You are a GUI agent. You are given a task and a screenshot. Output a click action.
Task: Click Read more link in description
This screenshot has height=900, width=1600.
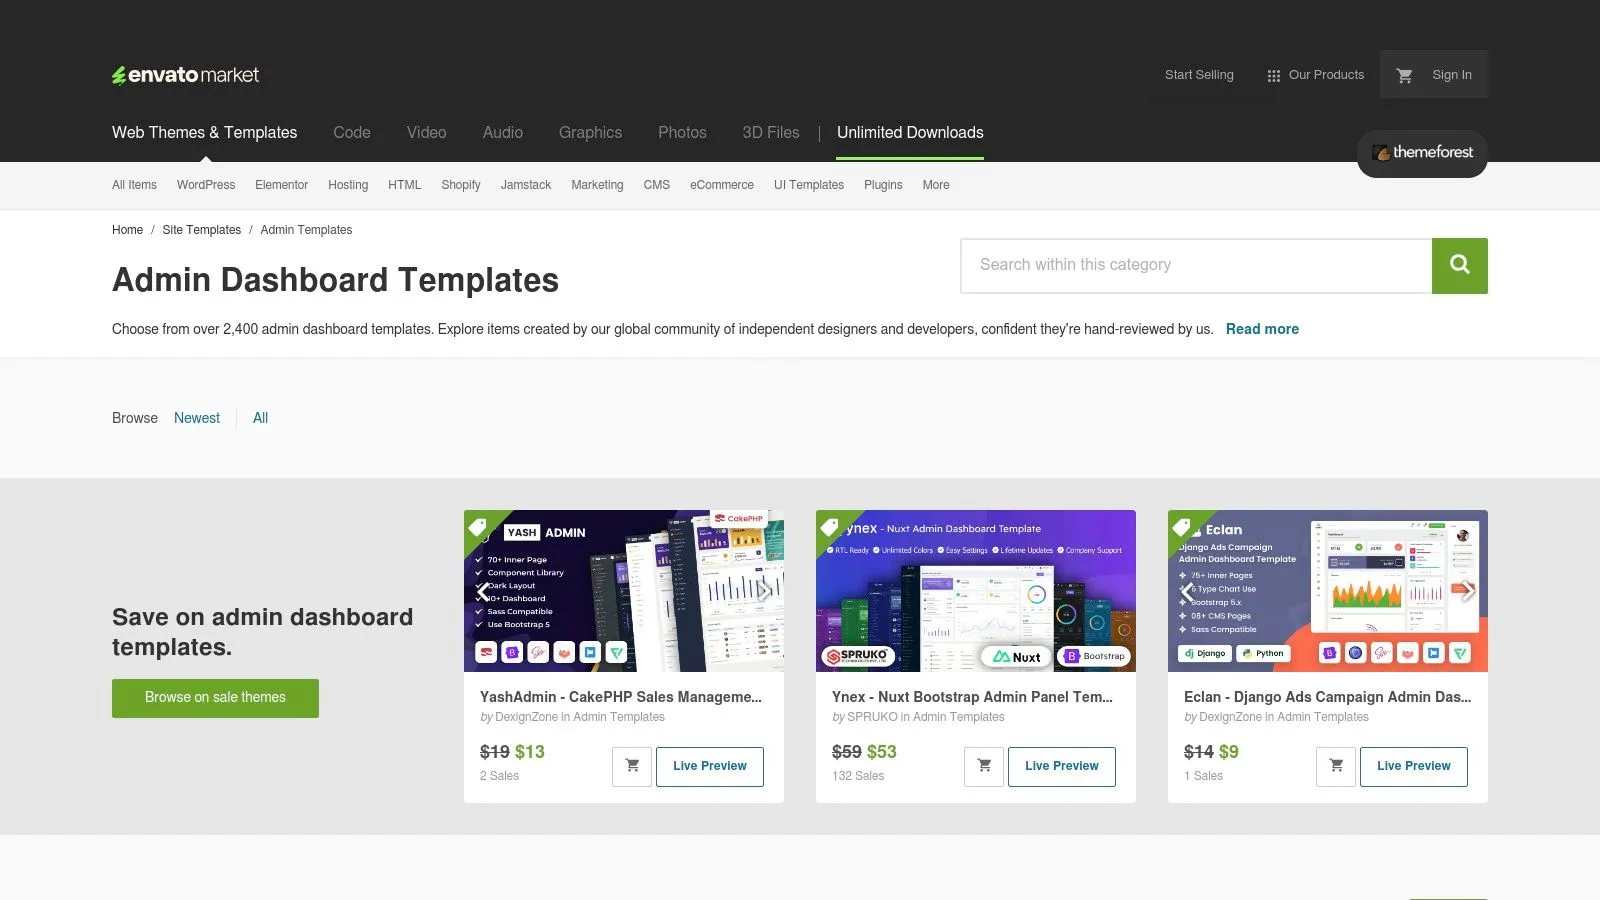(x=1262, y=329)
